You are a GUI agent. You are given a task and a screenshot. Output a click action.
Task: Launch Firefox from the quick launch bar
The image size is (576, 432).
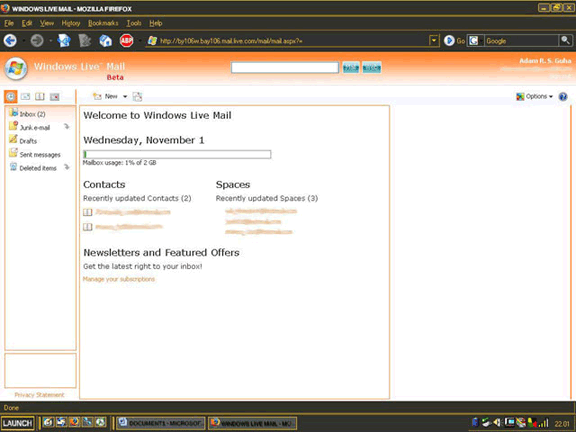coord(74,422)
